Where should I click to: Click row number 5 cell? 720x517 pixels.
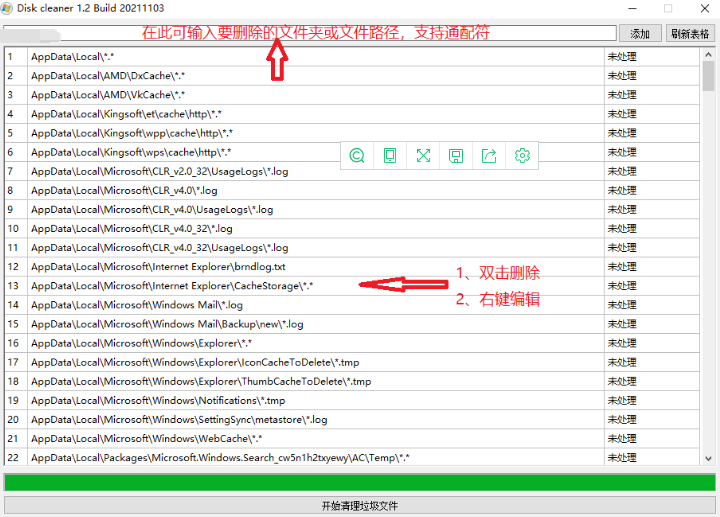coord(16,133)
